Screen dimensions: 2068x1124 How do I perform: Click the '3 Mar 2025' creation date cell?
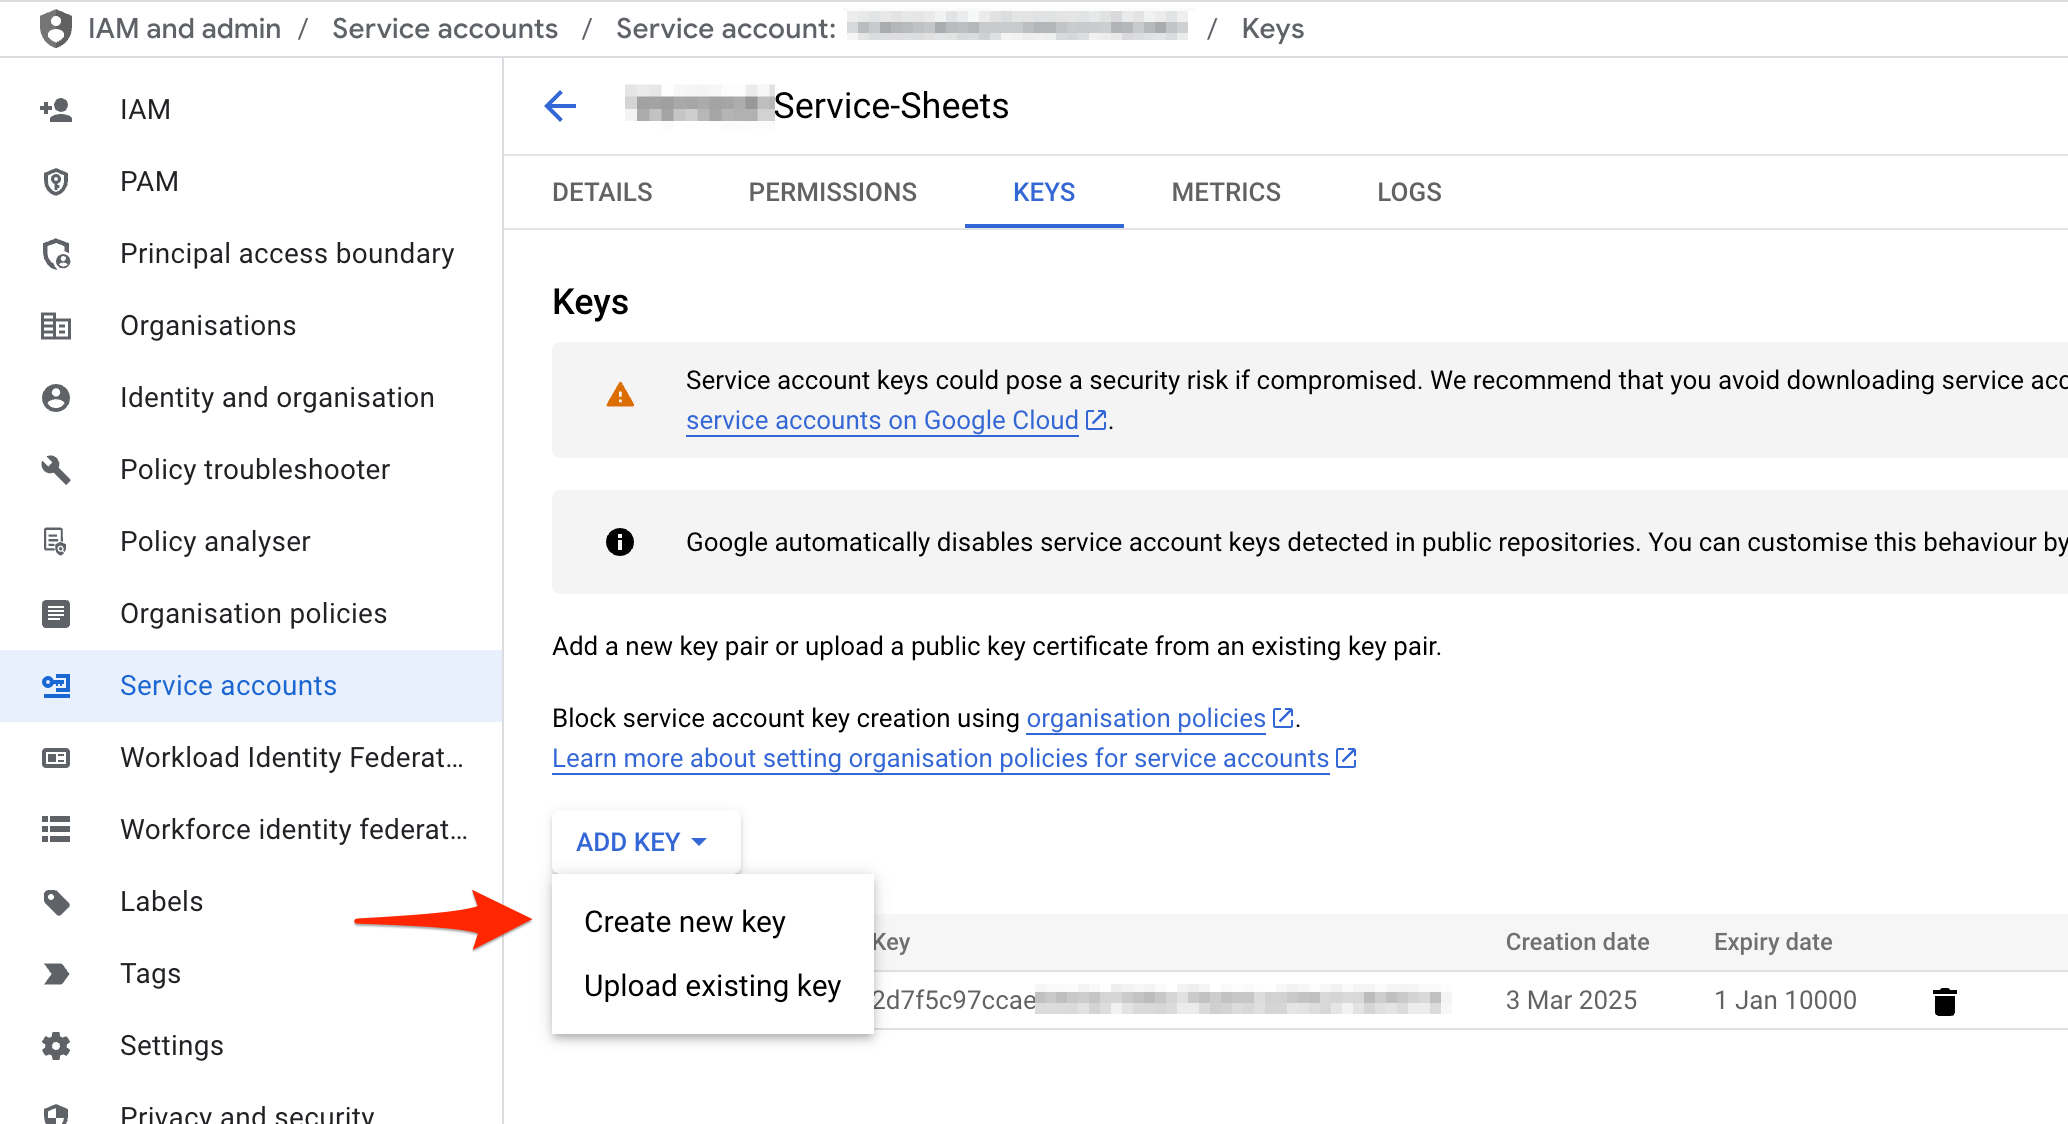pyautogui.click(x=1571, y=1000)
